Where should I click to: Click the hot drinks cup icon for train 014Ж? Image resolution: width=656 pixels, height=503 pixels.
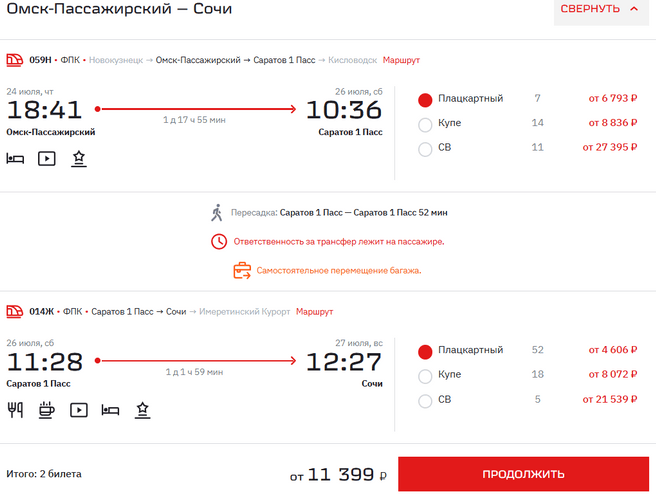[x=46, y=409]
